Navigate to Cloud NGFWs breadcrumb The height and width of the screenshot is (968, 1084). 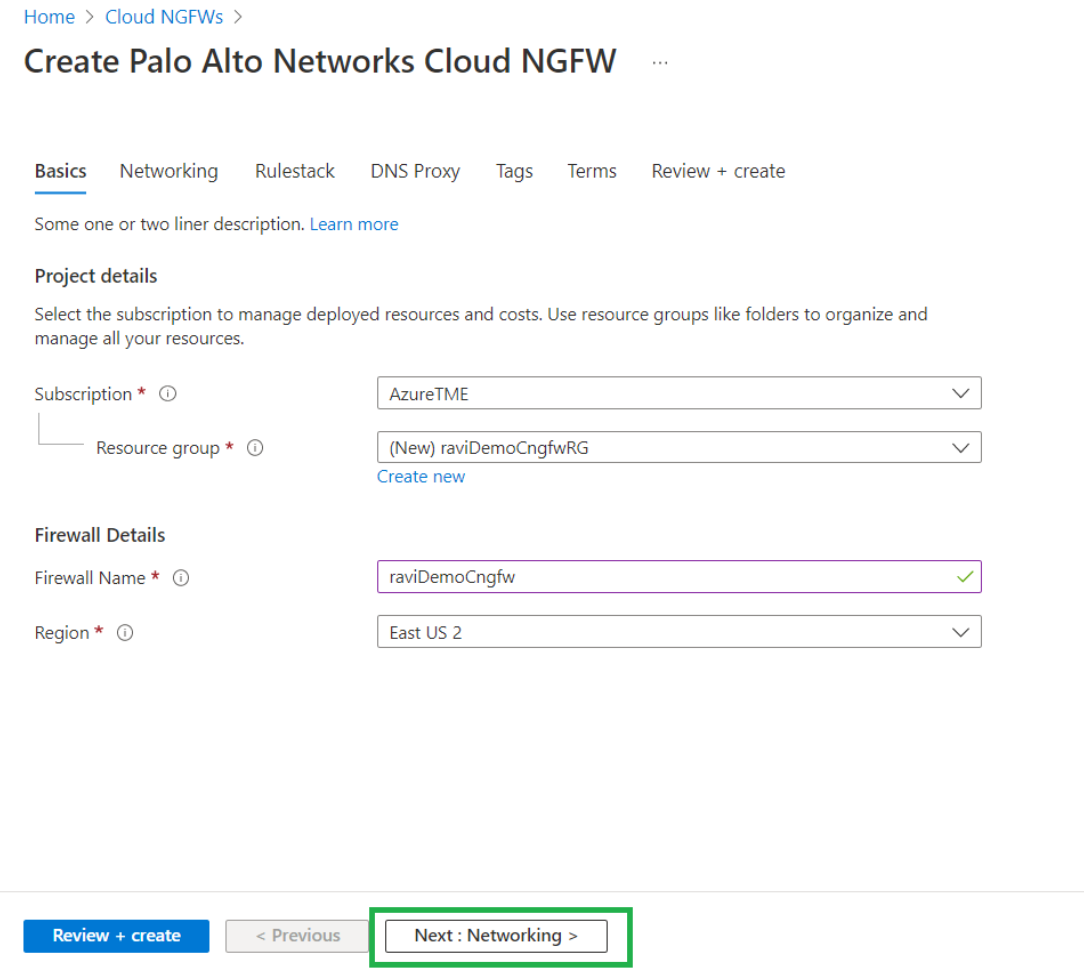(x=164, y=17)
